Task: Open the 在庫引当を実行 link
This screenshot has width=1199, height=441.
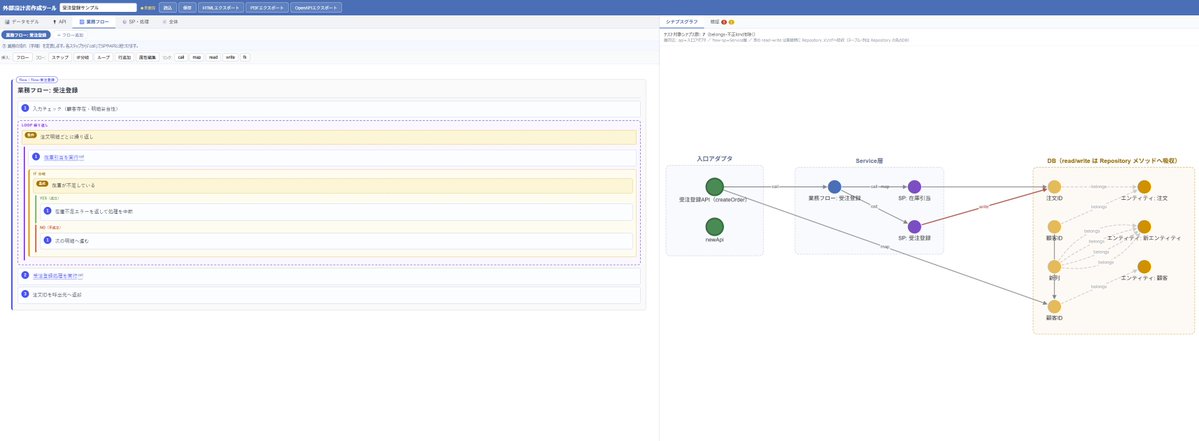Action: point(63,157)
